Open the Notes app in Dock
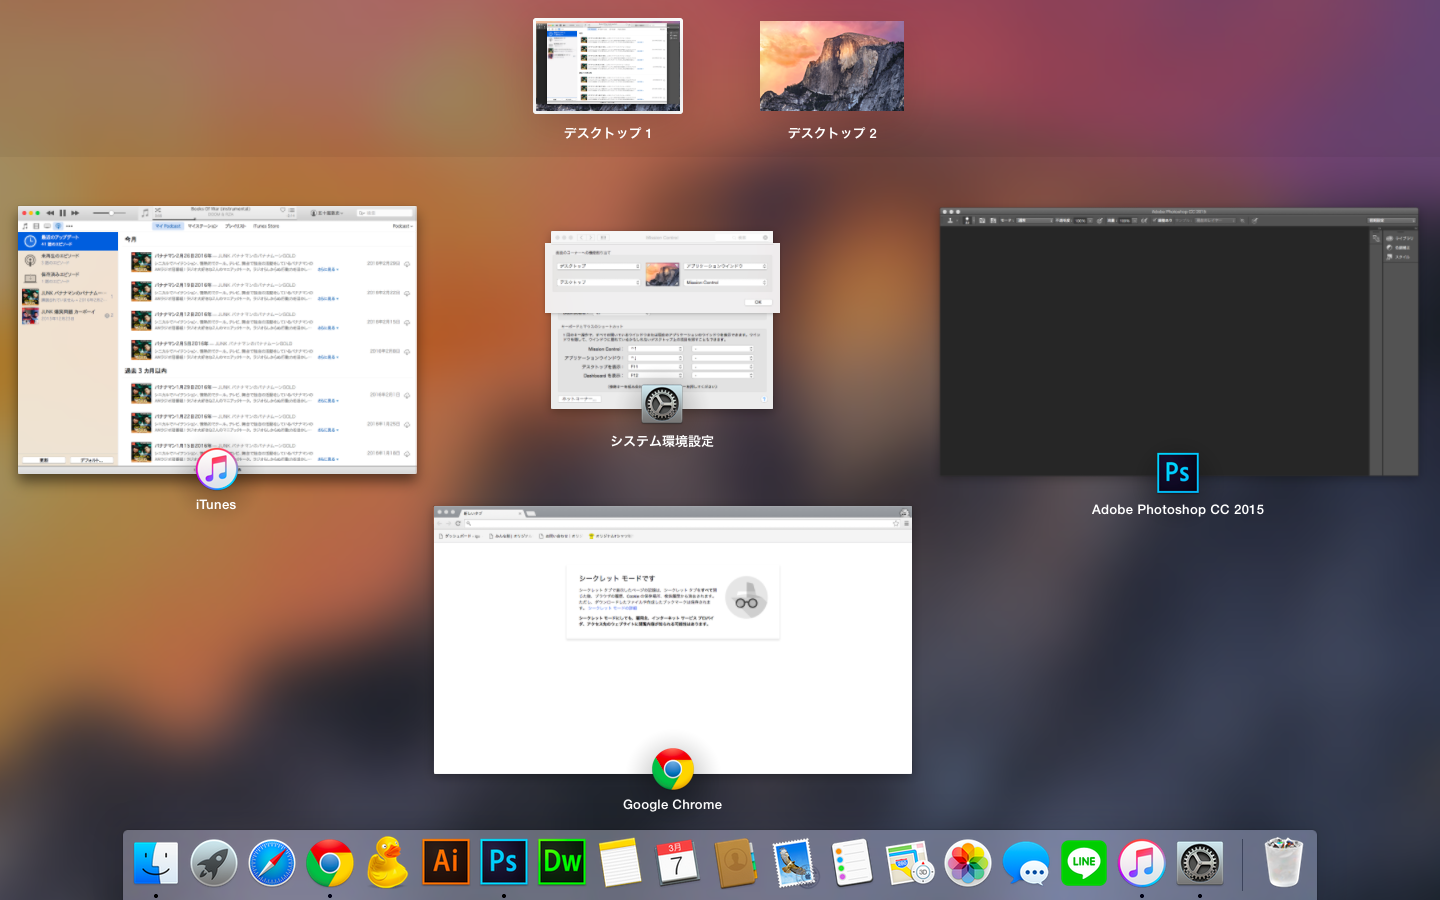The width and height of the screenshot is (1440, 900). click(620, 862)
